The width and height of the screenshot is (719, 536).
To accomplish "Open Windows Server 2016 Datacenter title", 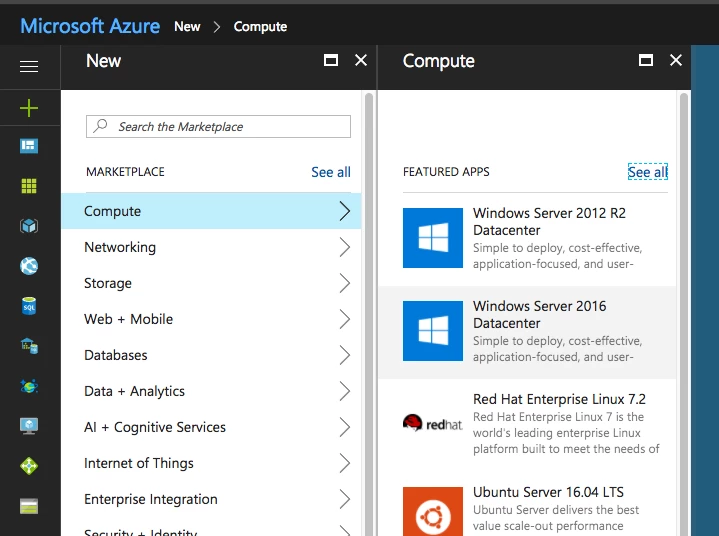I will click(x=540, y=315).
